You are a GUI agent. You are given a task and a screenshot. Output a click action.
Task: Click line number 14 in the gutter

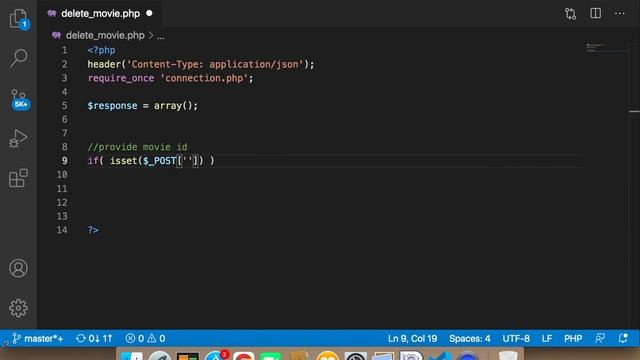tap(62, 230)
